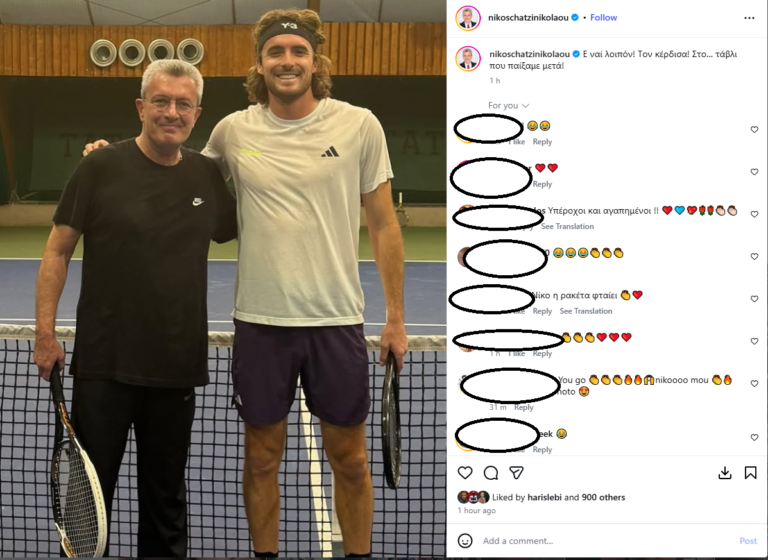Image resolution: width=768 pixels, height=560 pixels.
Task: Like the 'Νίκο η ρακέτα φταίει' comment
Action: pyautogui.click(x=754, y=299)
